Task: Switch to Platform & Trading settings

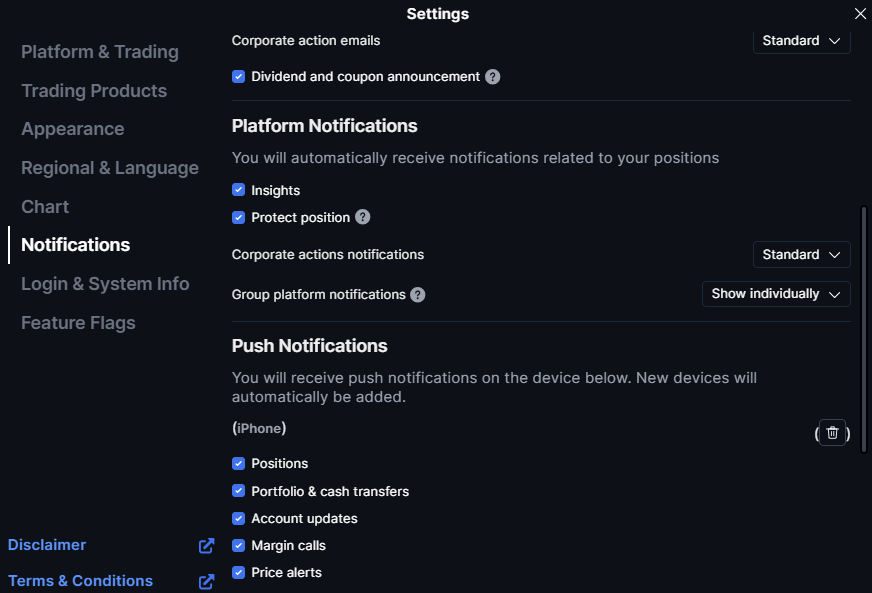Action: pyautogui.click(x=100, y=52)
